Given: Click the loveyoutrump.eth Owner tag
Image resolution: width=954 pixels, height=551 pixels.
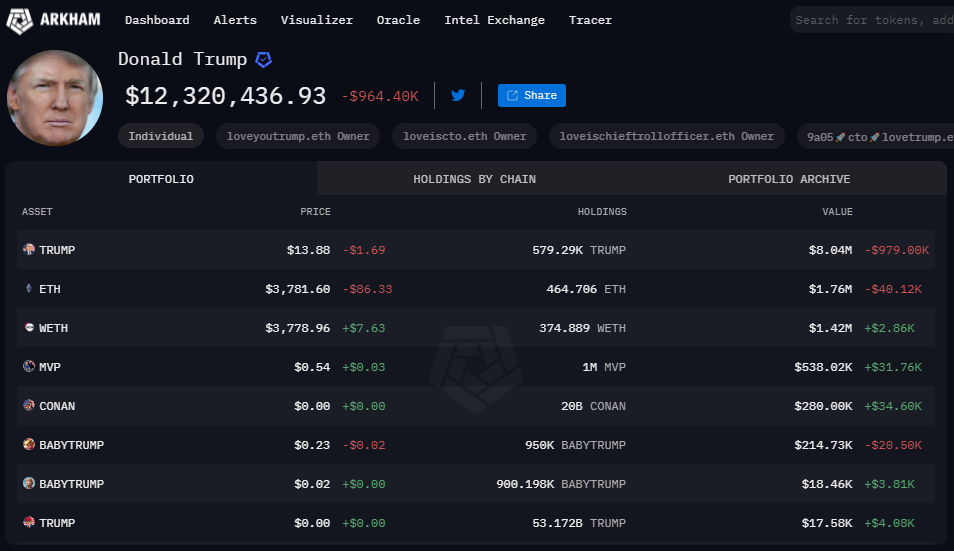Looking at the screenshot, I should (x=298, y=136).
